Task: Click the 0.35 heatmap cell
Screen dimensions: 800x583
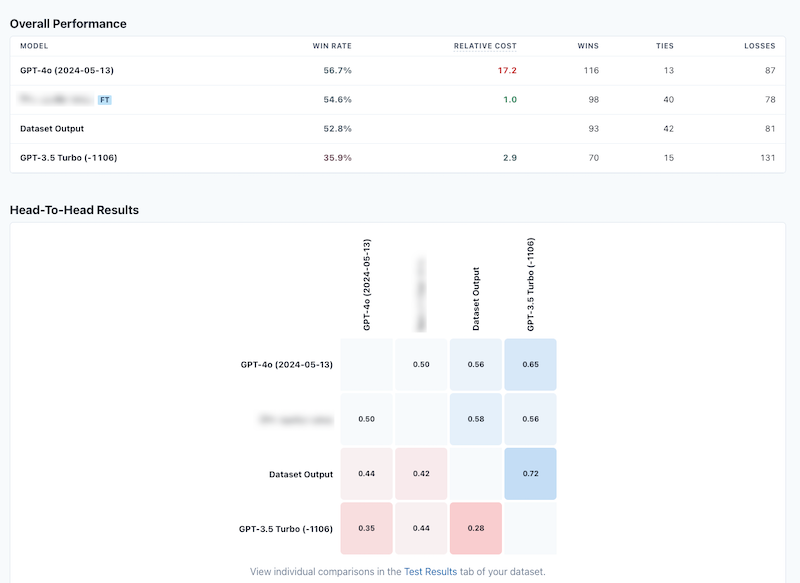Action: coord(365,528)
